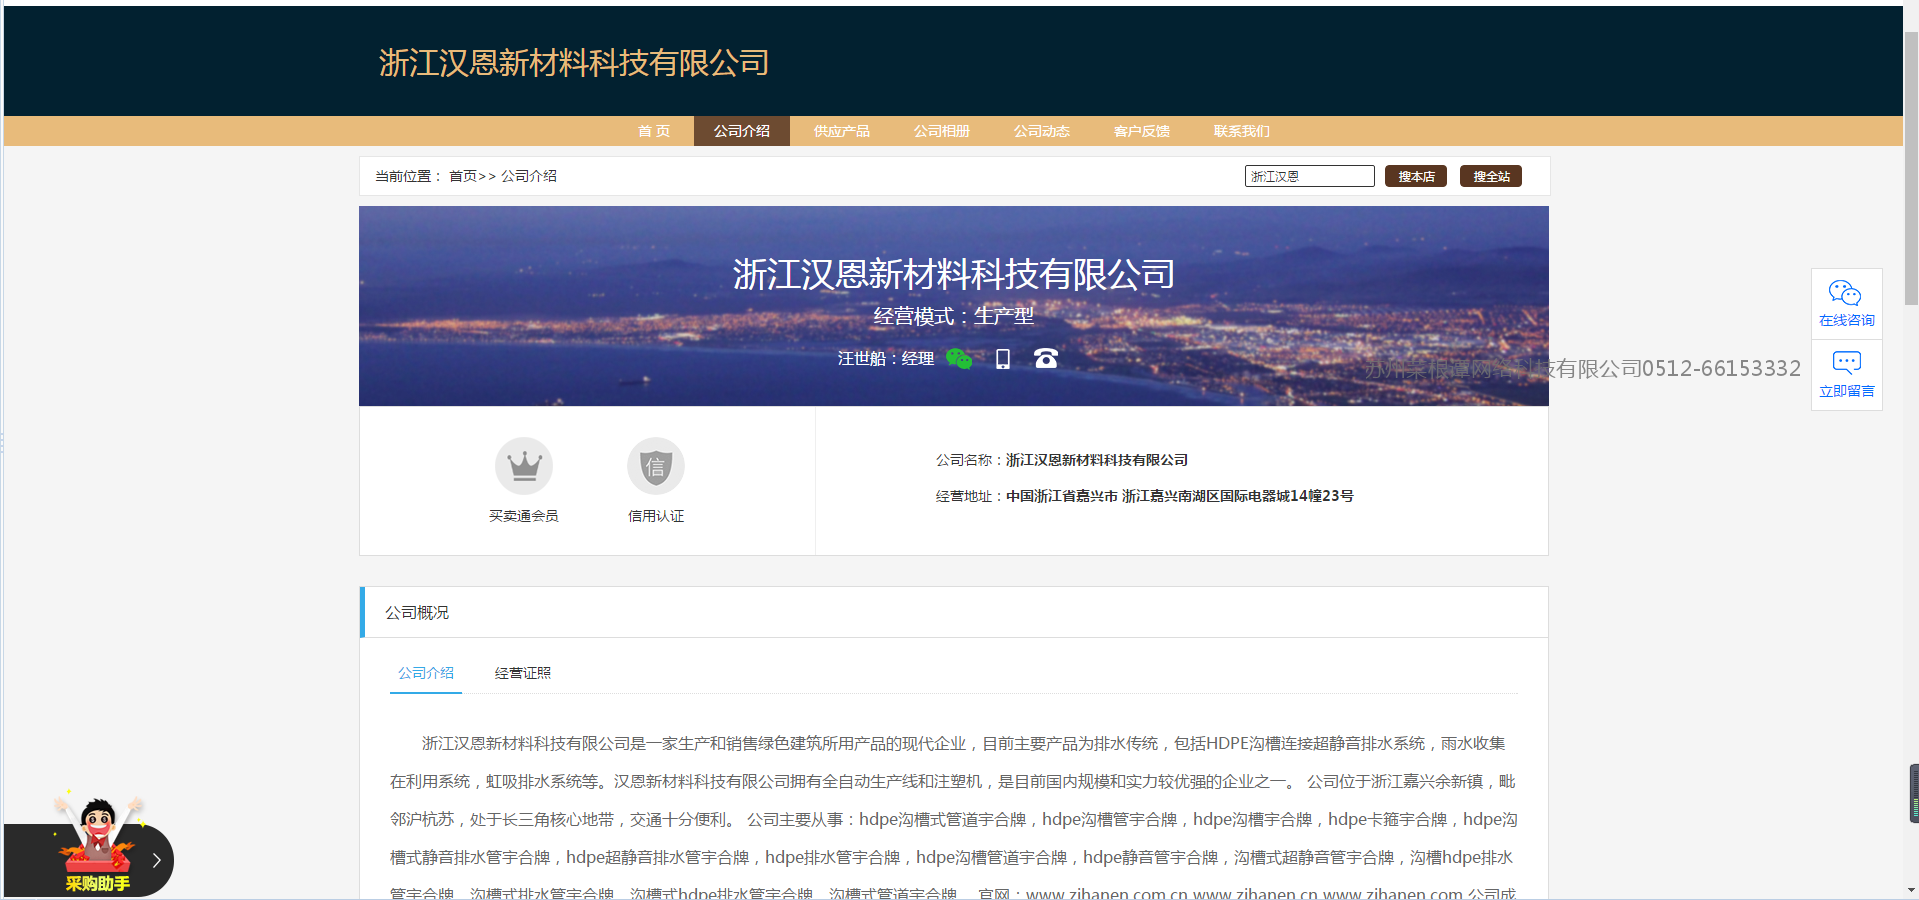Click the 买卖通会员 crown badge icon
The height and width of the screenshot is (900, 1919).
click(x=524, y=466)
